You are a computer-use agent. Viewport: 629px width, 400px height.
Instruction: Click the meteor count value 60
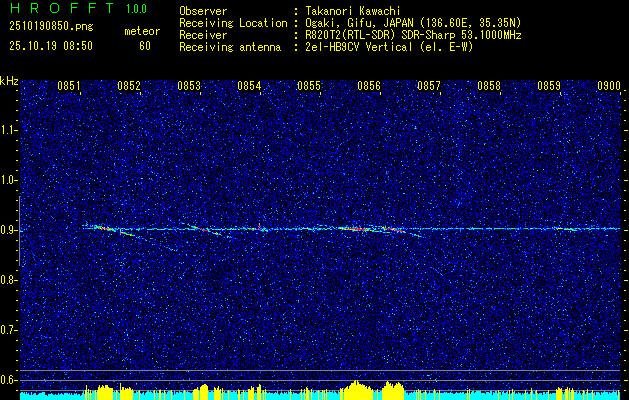(x=145, y=46)
